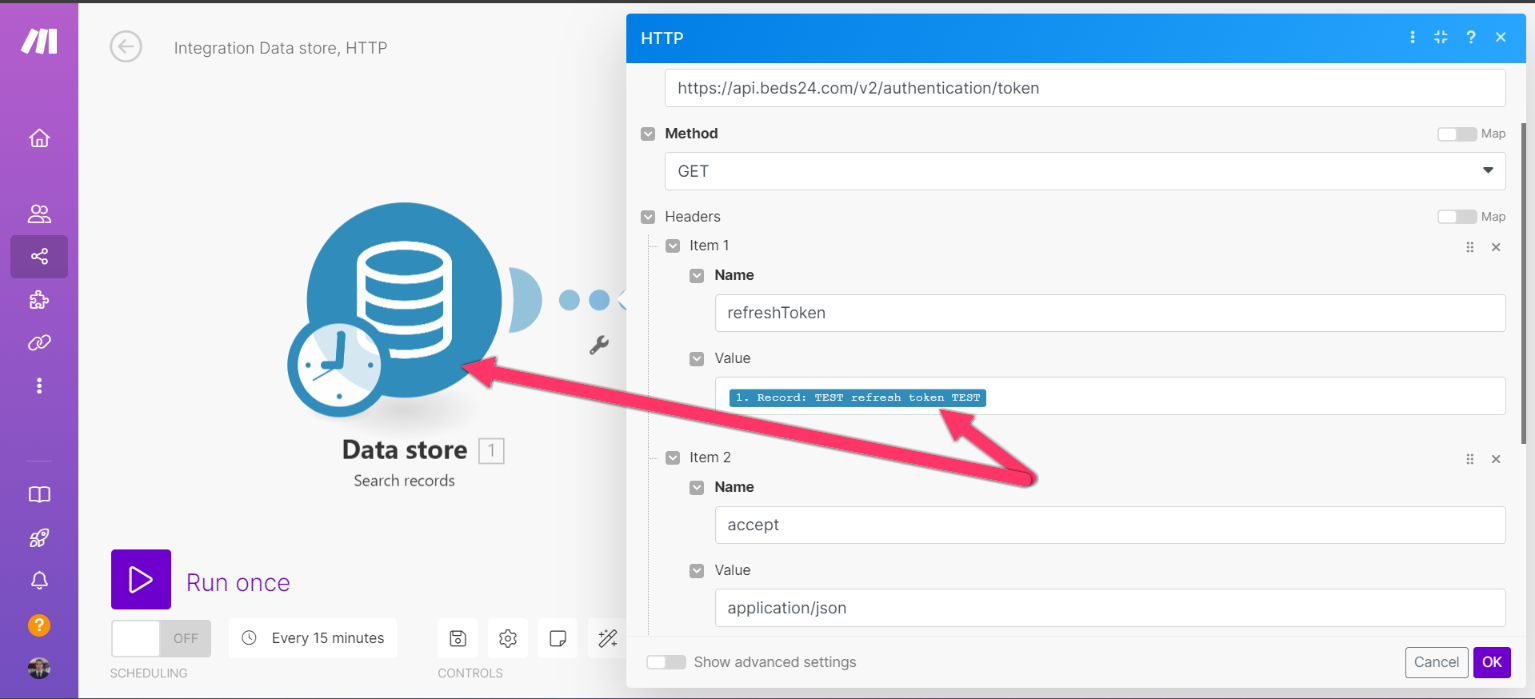This screenshot has height=699, width=1535.
Task: Open the Home dashboard icon
Action: [x=39, y=138]
